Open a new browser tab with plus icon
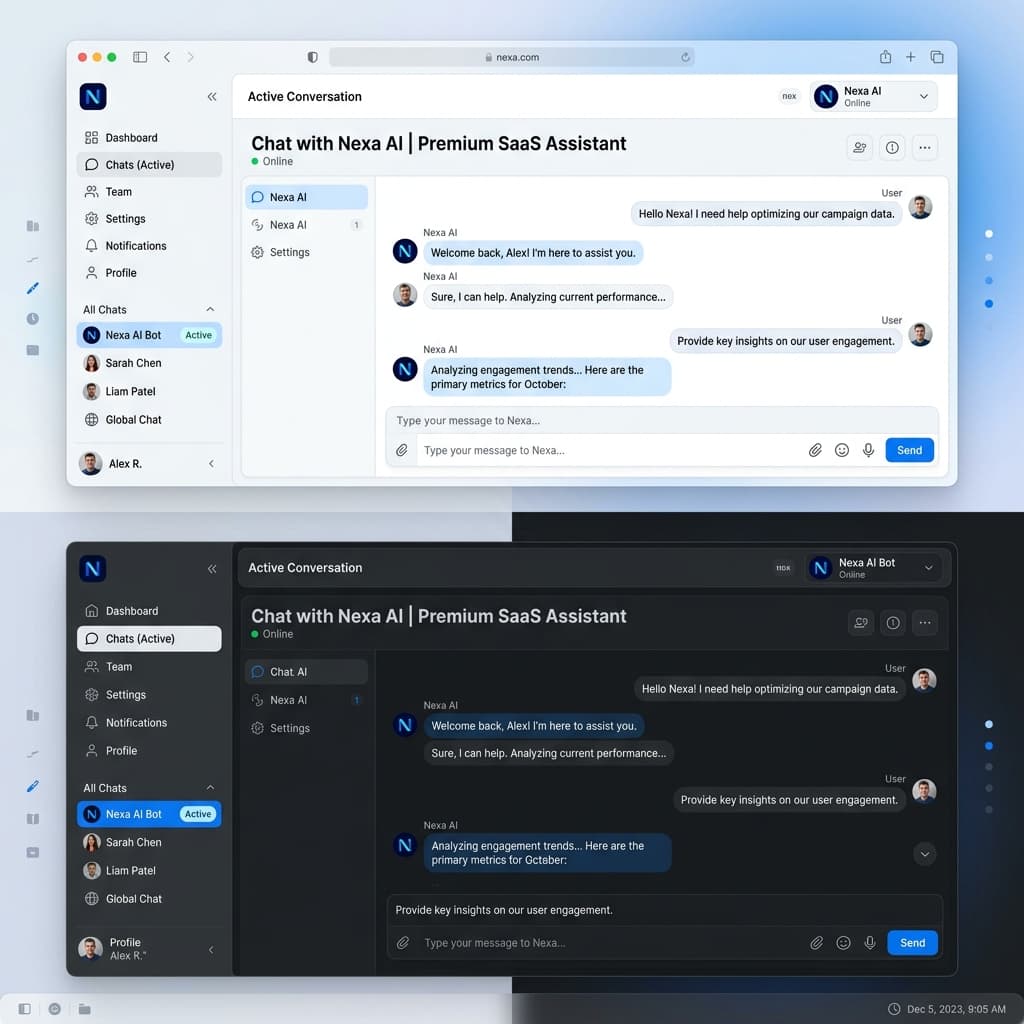The image size is (1024, 1024). (910, 57)
